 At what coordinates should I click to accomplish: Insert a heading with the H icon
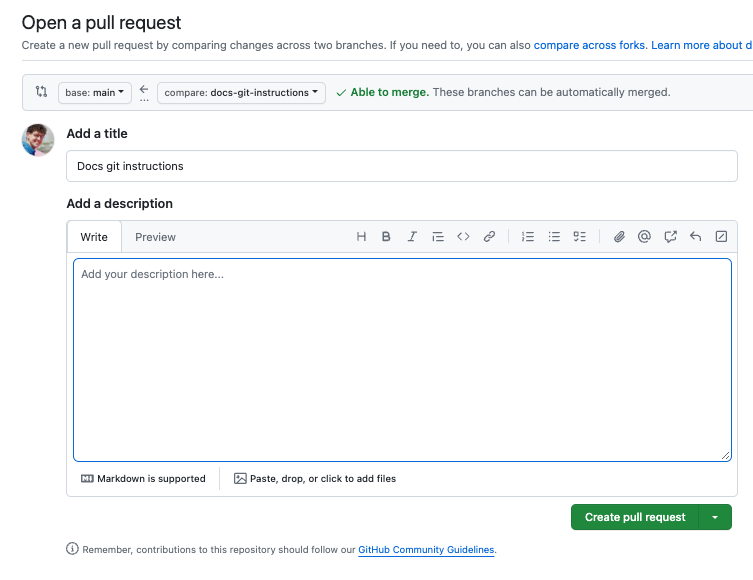click(361, 236)
